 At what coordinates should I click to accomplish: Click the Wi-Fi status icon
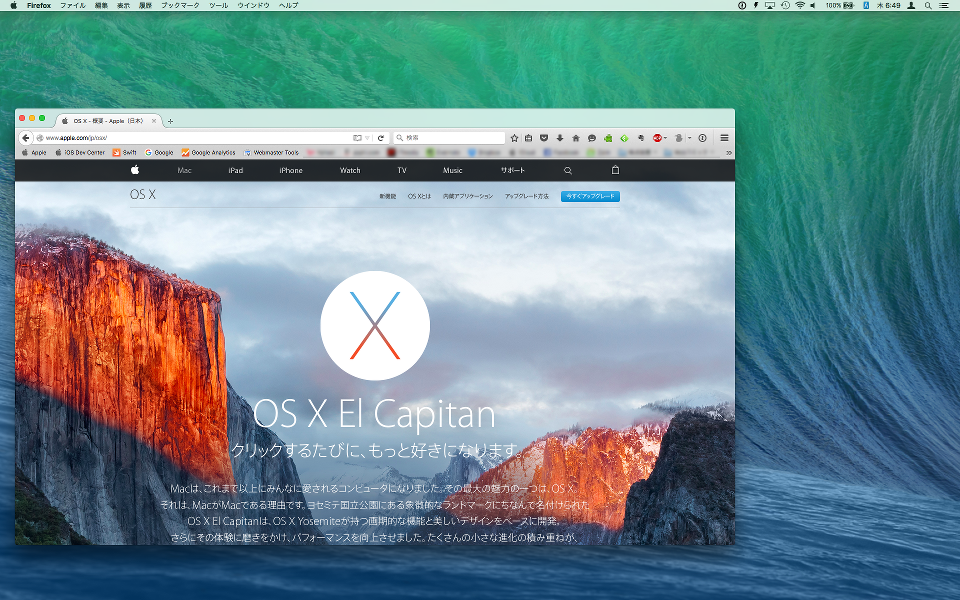[x=800, y=6]
